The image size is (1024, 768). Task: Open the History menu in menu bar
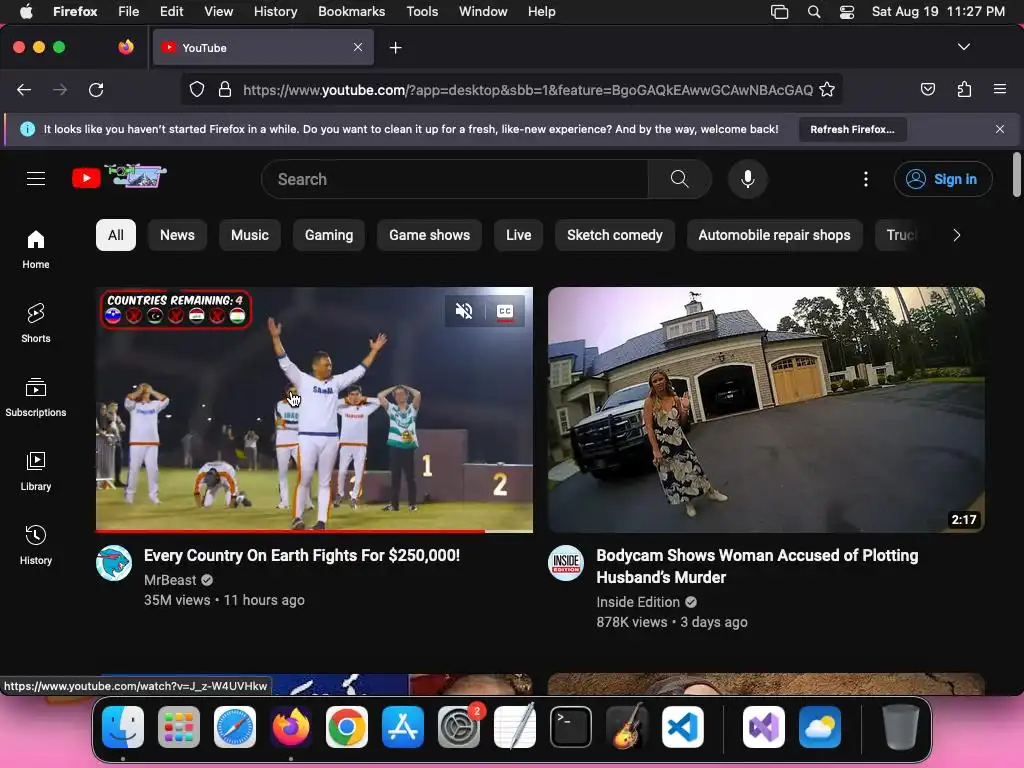pos(275,12)
